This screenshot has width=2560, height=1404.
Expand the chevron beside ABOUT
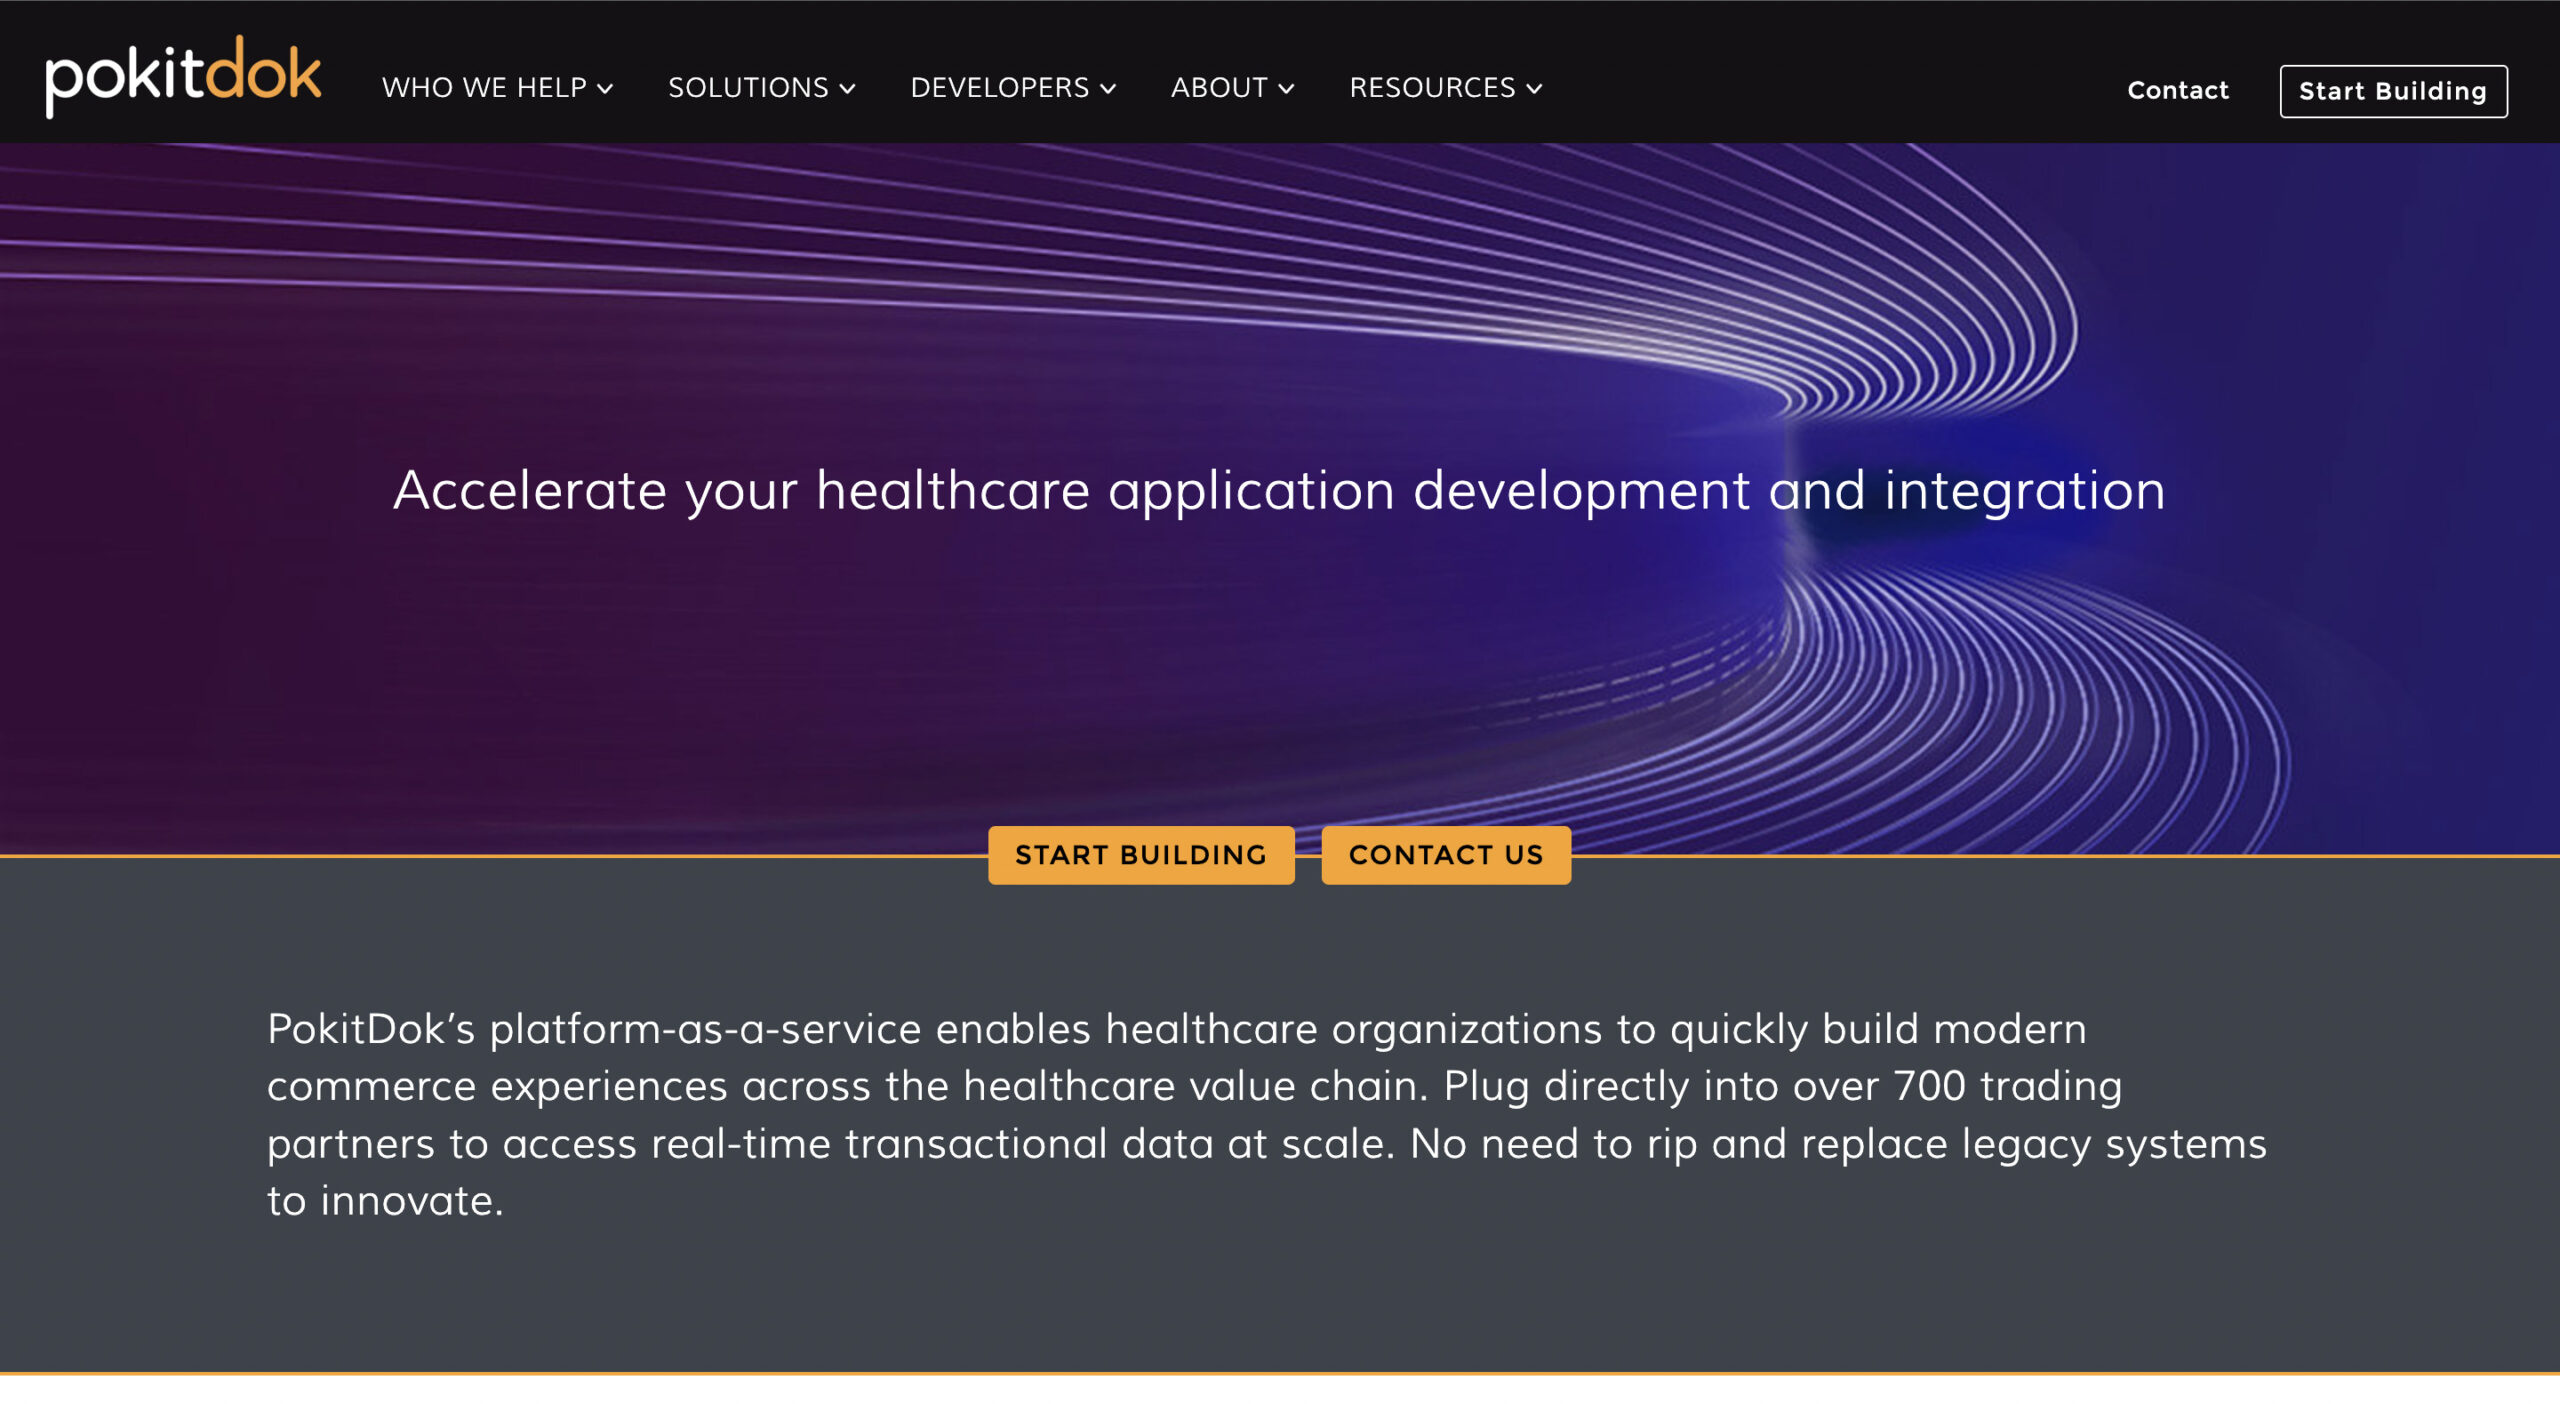[x=1286, y=89]
